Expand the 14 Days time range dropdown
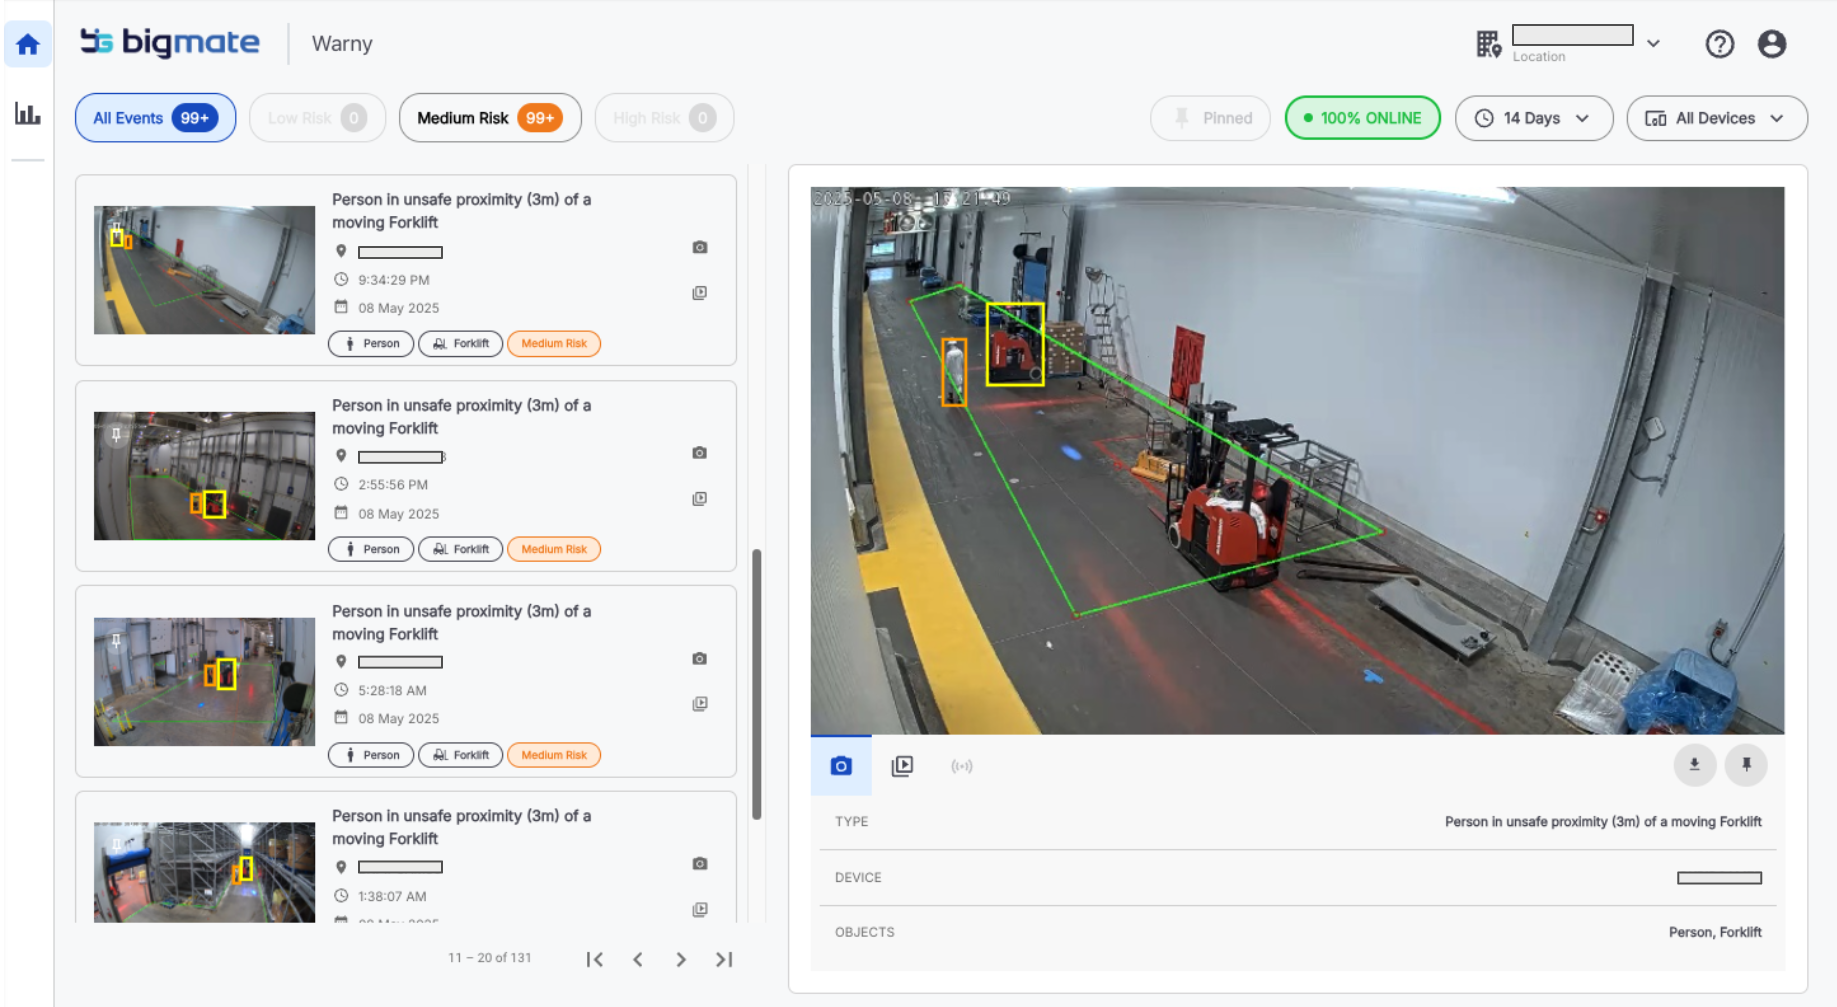 point(1533,118)
